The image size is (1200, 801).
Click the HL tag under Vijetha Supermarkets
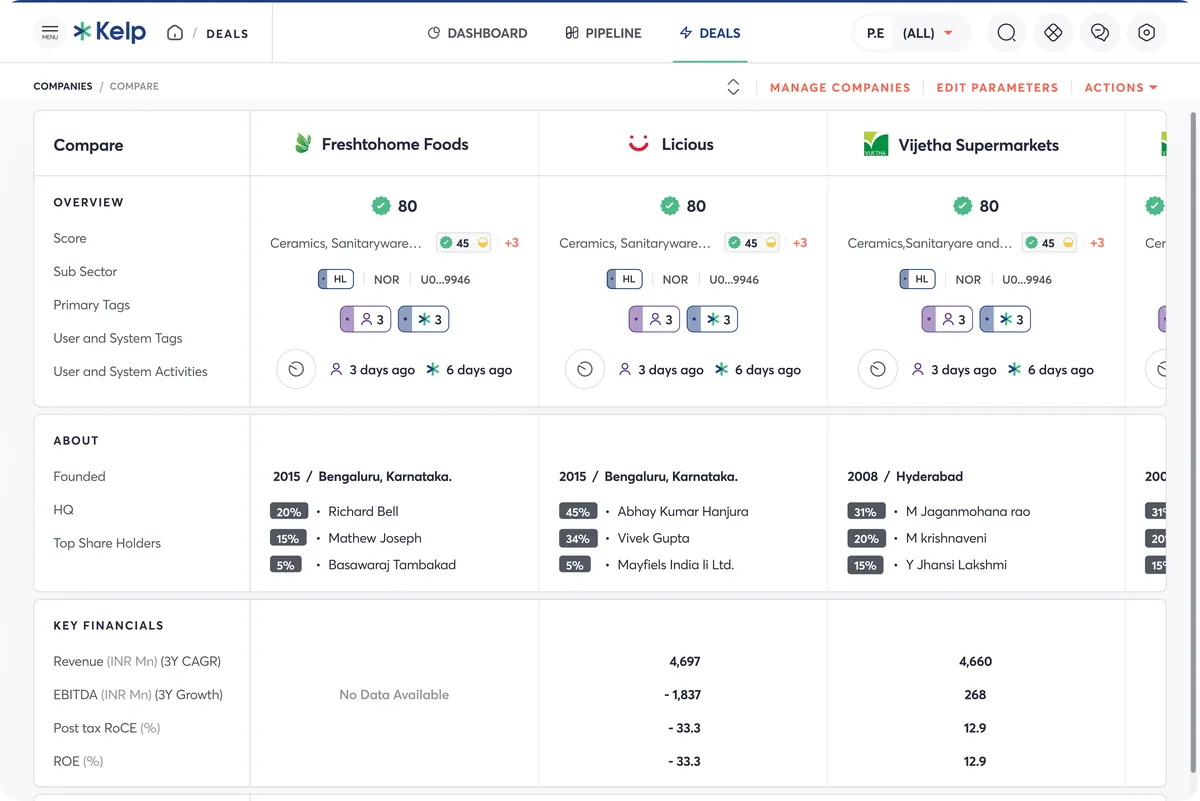tap(917, 279)
